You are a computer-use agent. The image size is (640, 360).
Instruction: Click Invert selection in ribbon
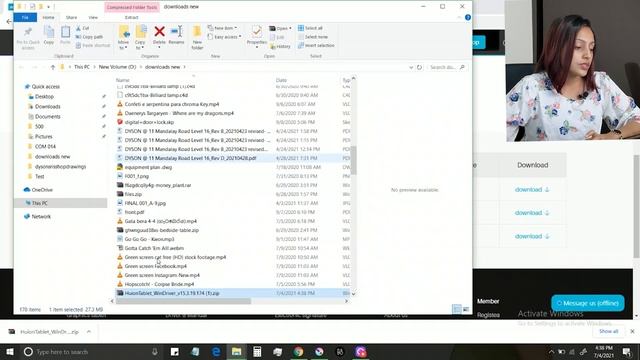point(316,45)
